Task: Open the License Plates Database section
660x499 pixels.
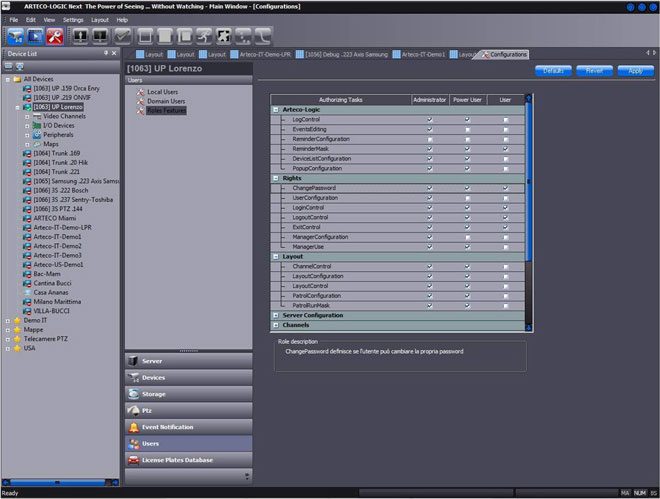Action: coord(189,460)
